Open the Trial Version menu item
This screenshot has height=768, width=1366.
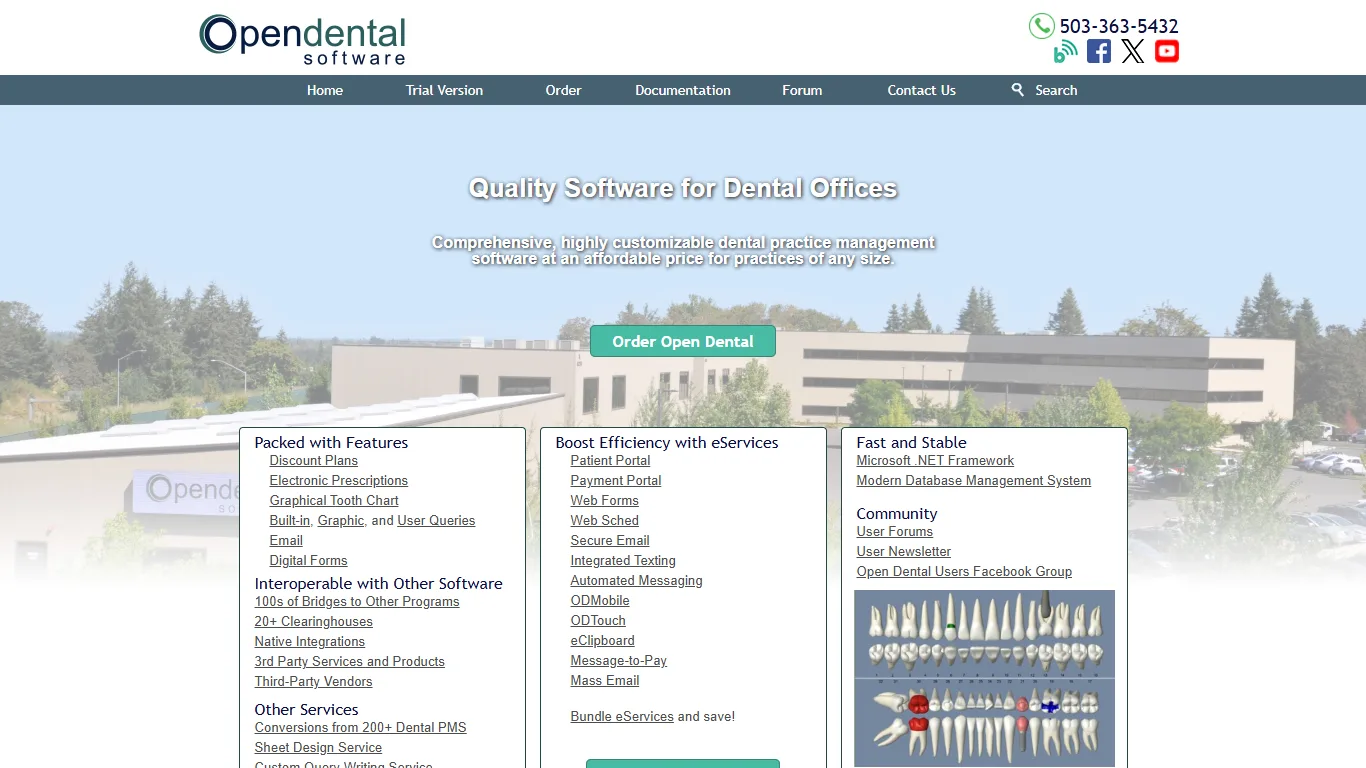click(444, 90)
